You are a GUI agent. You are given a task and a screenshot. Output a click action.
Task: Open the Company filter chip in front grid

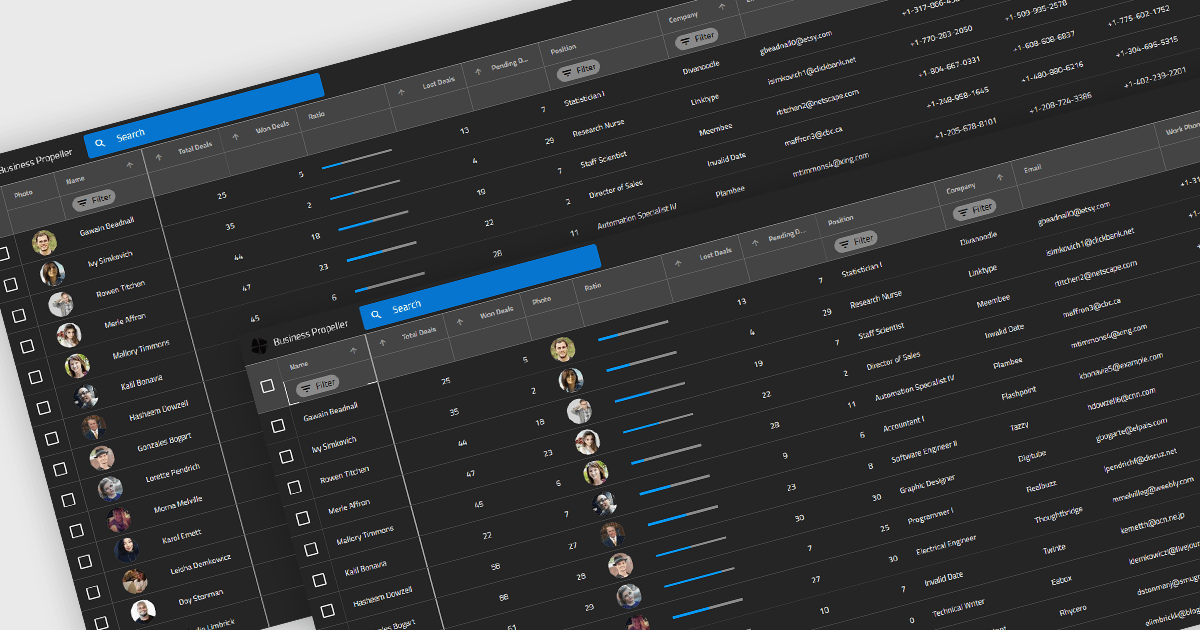pos(975,208)
